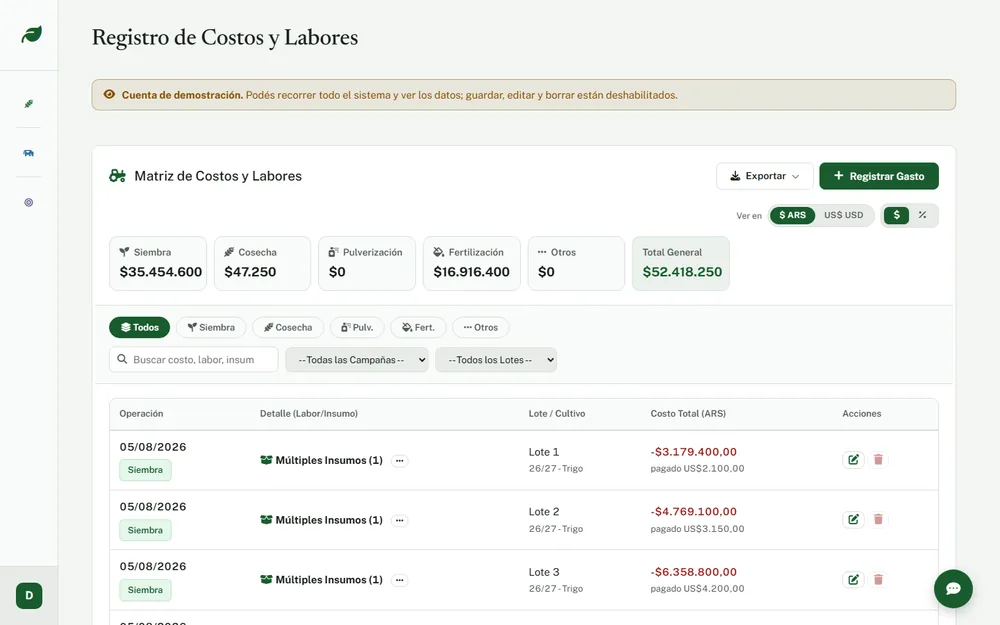This screenshot has height=625, width=1000.
Task: Click the Total General card
Action: [680, 263]
